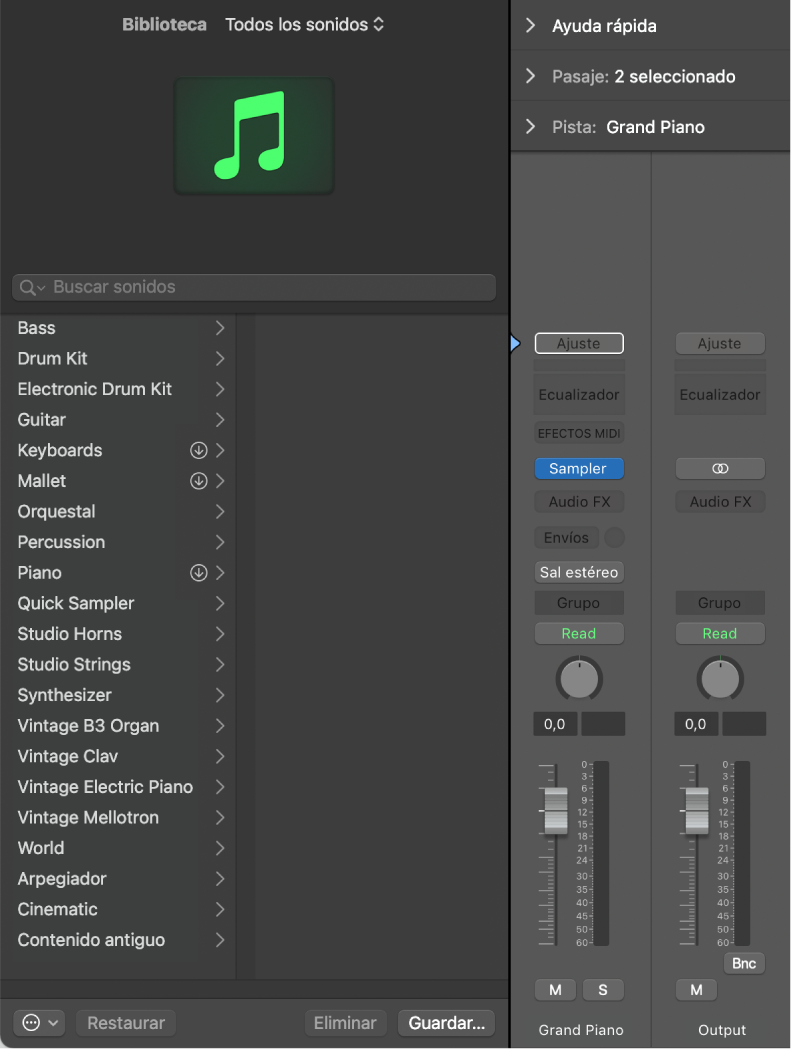Viewport: 795px width, 1051px height.
Task: Click the stereo link icon on Output strip
Action: [720, 468]
